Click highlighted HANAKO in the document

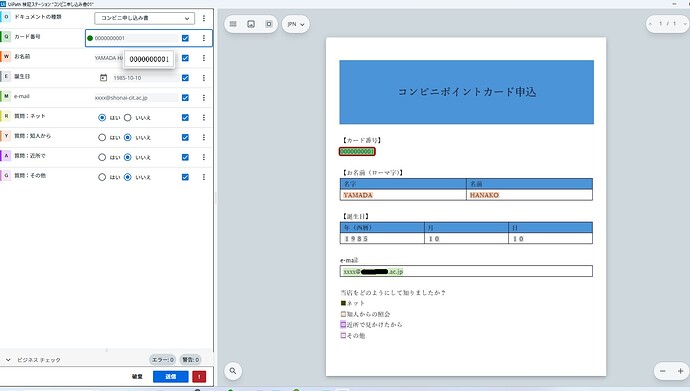tap(484, 195)
